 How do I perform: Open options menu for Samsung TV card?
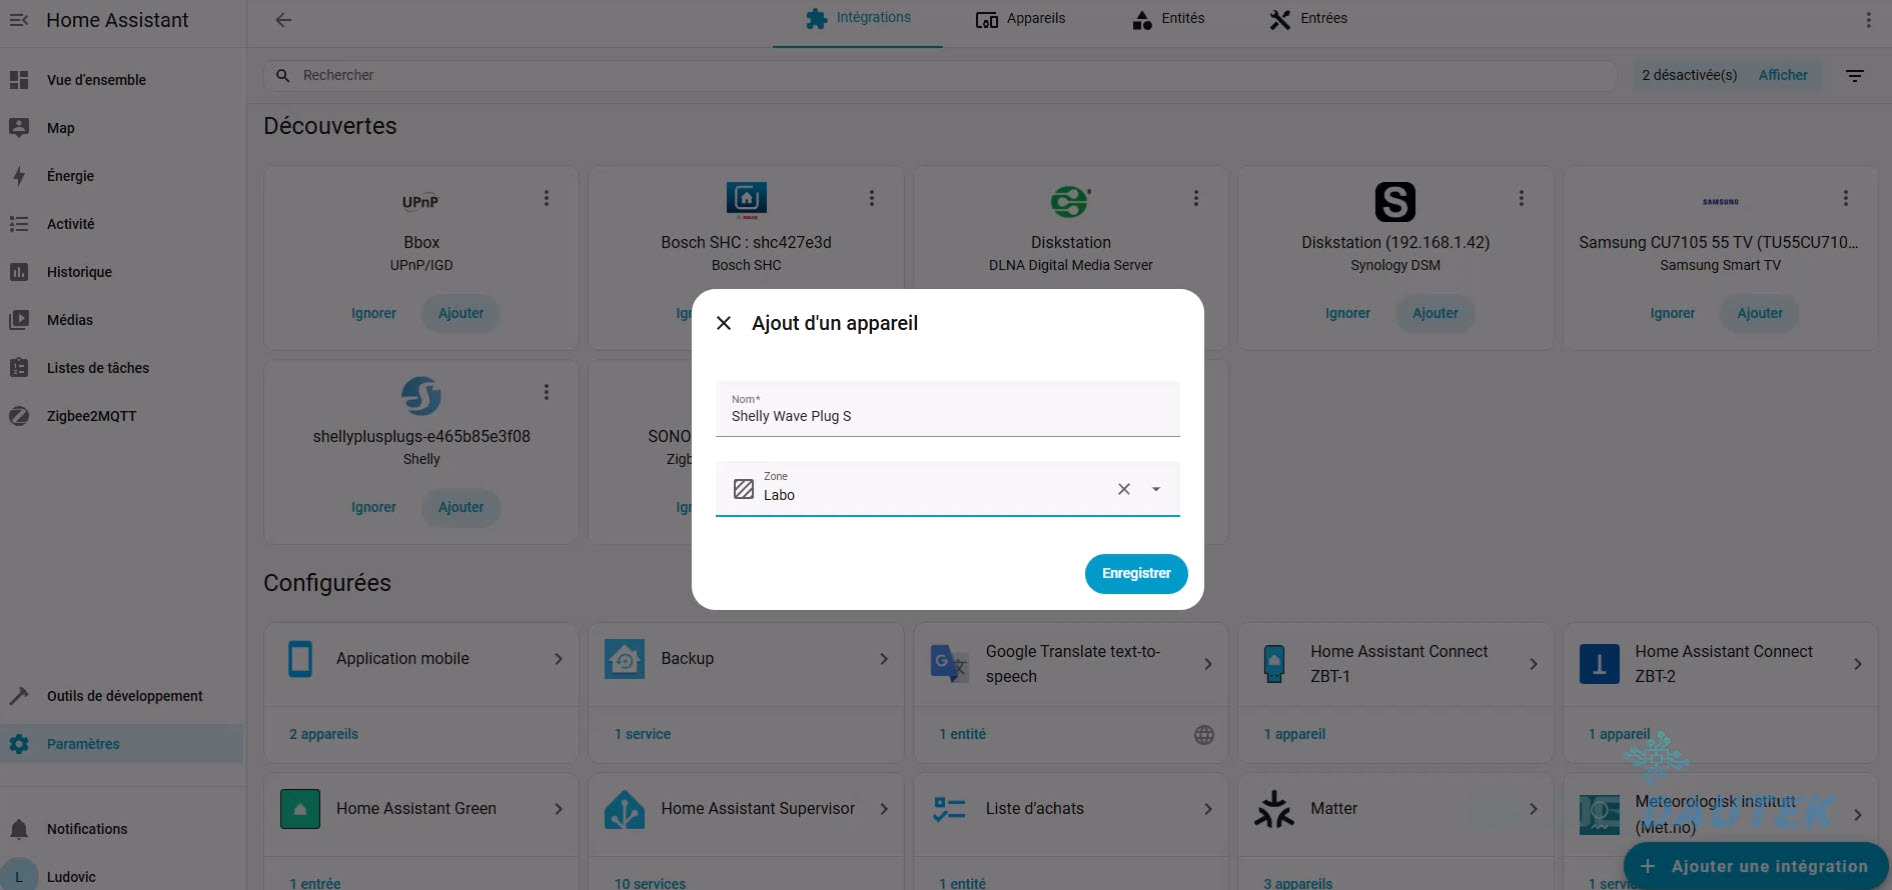[x=1845, y=198]
